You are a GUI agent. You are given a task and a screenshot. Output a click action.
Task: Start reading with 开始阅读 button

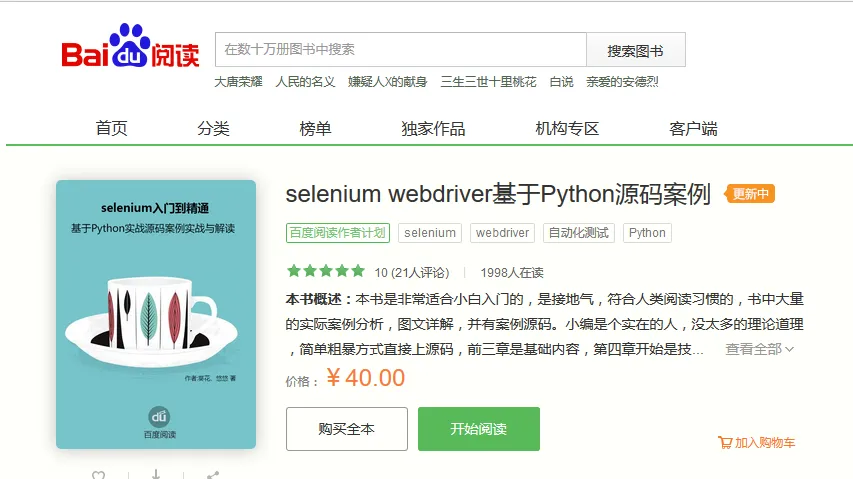point(479,429)
